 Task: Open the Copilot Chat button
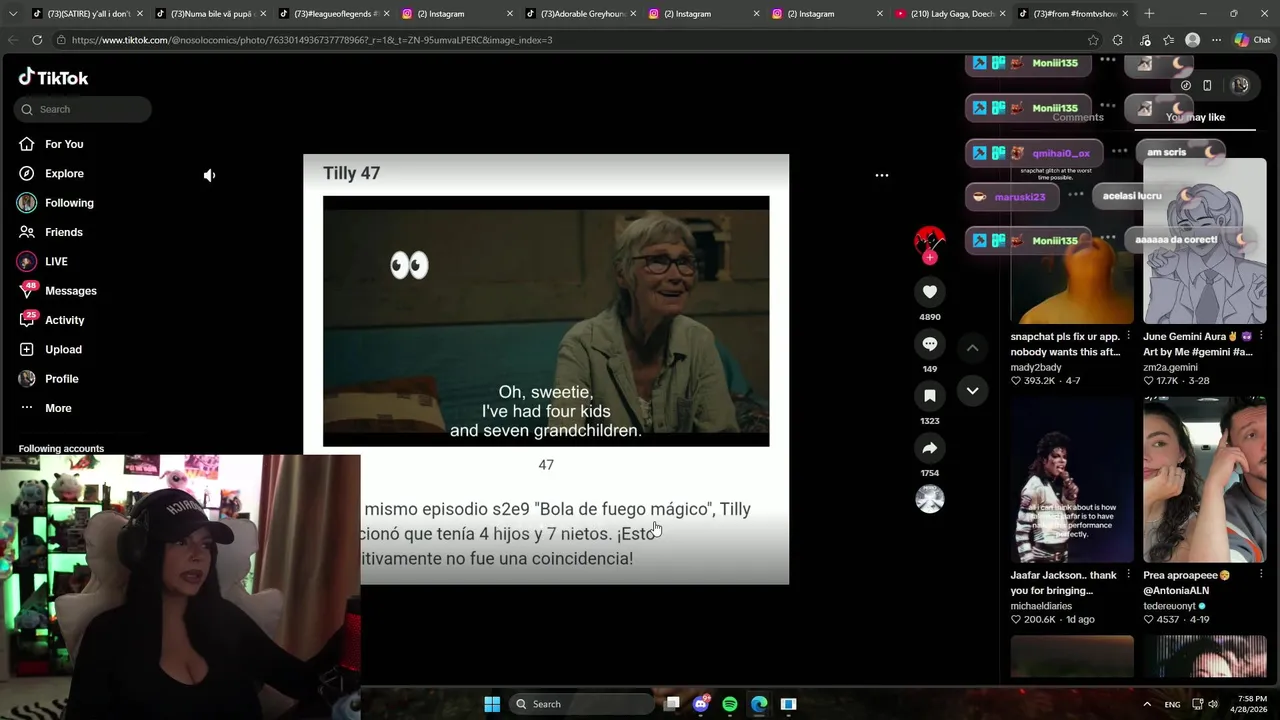1253,40
